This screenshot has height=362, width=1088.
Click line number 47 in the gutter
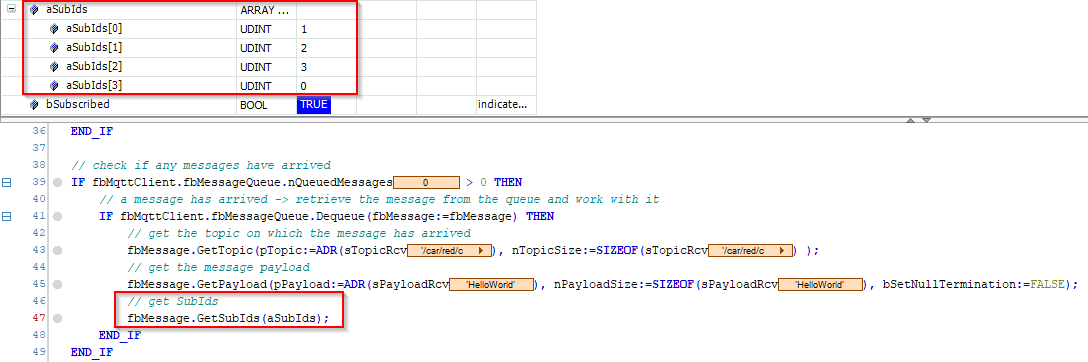click(x=38, y=318)
